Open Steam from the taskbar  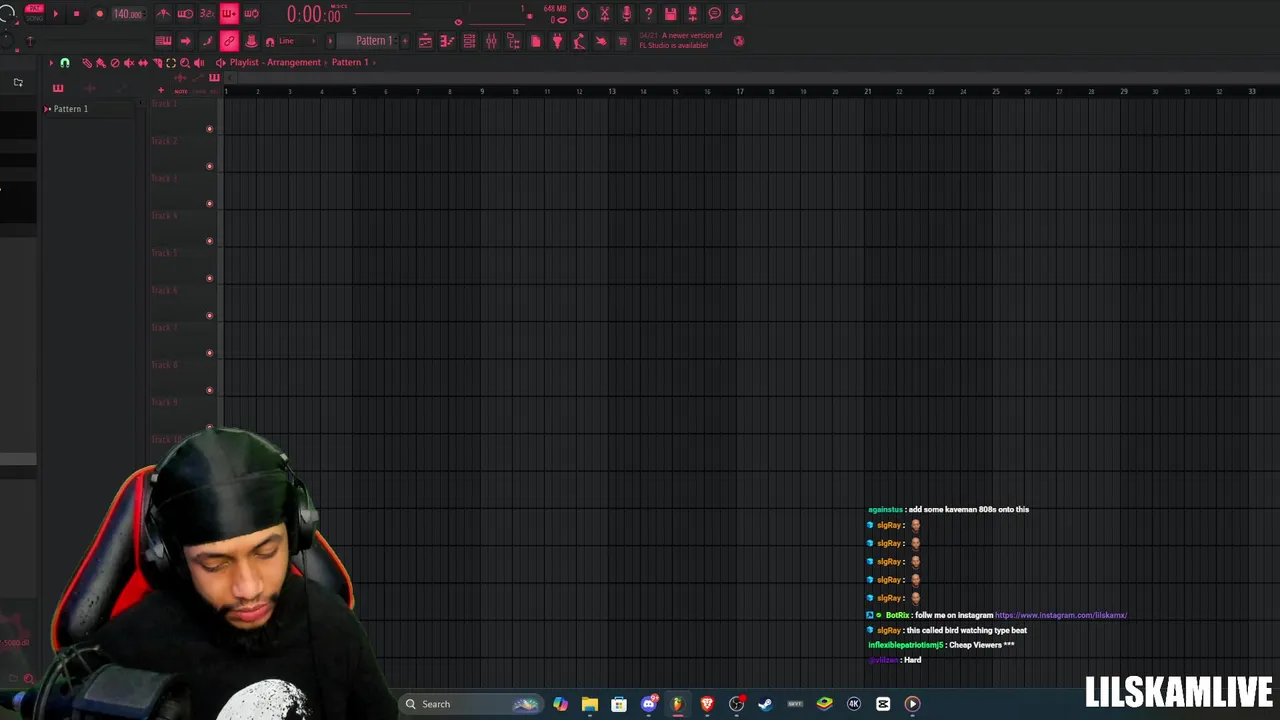coord(766,704)
